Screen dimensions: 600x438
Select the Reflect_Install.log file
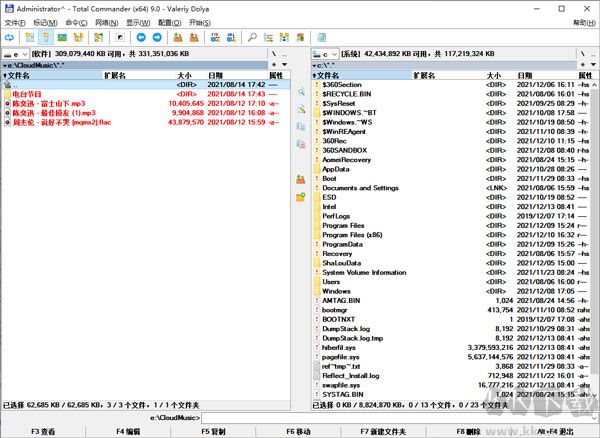coord(452,376)
